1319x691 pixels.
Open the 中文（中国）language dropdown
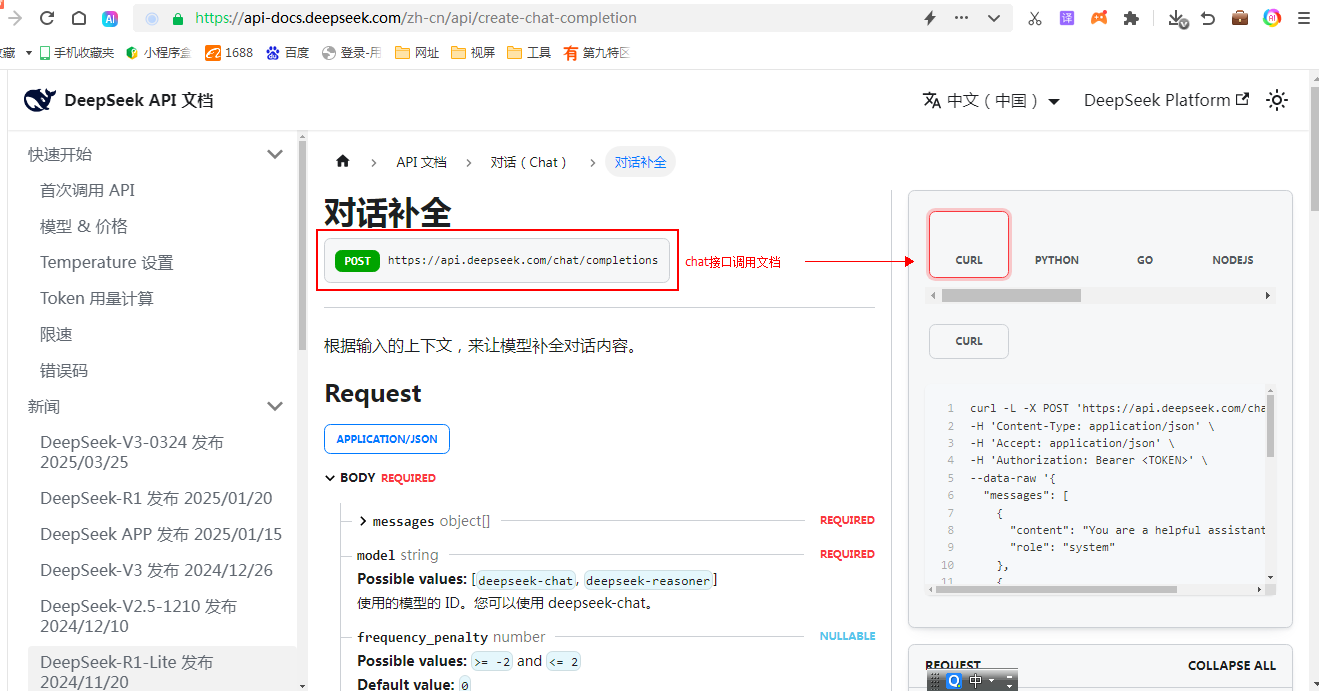coord(991,100)
